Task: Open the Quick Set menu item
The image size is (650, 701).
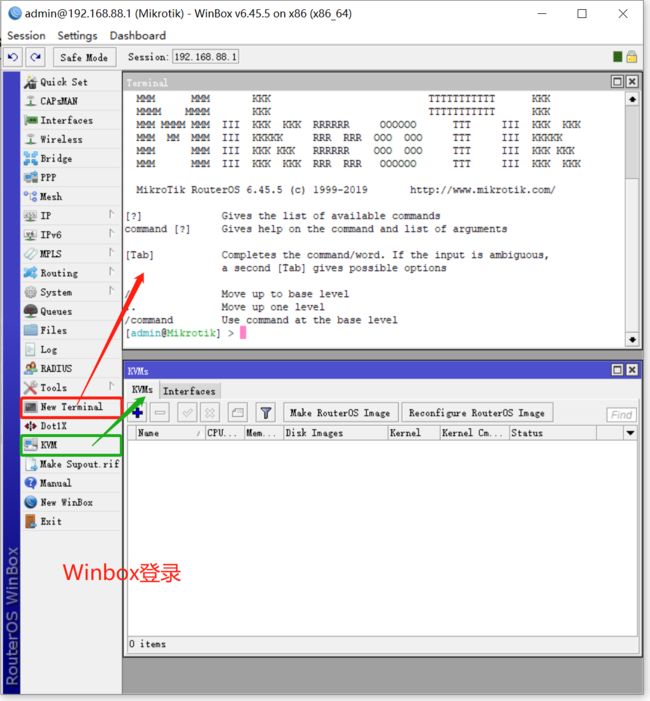Action: [71, 82]
